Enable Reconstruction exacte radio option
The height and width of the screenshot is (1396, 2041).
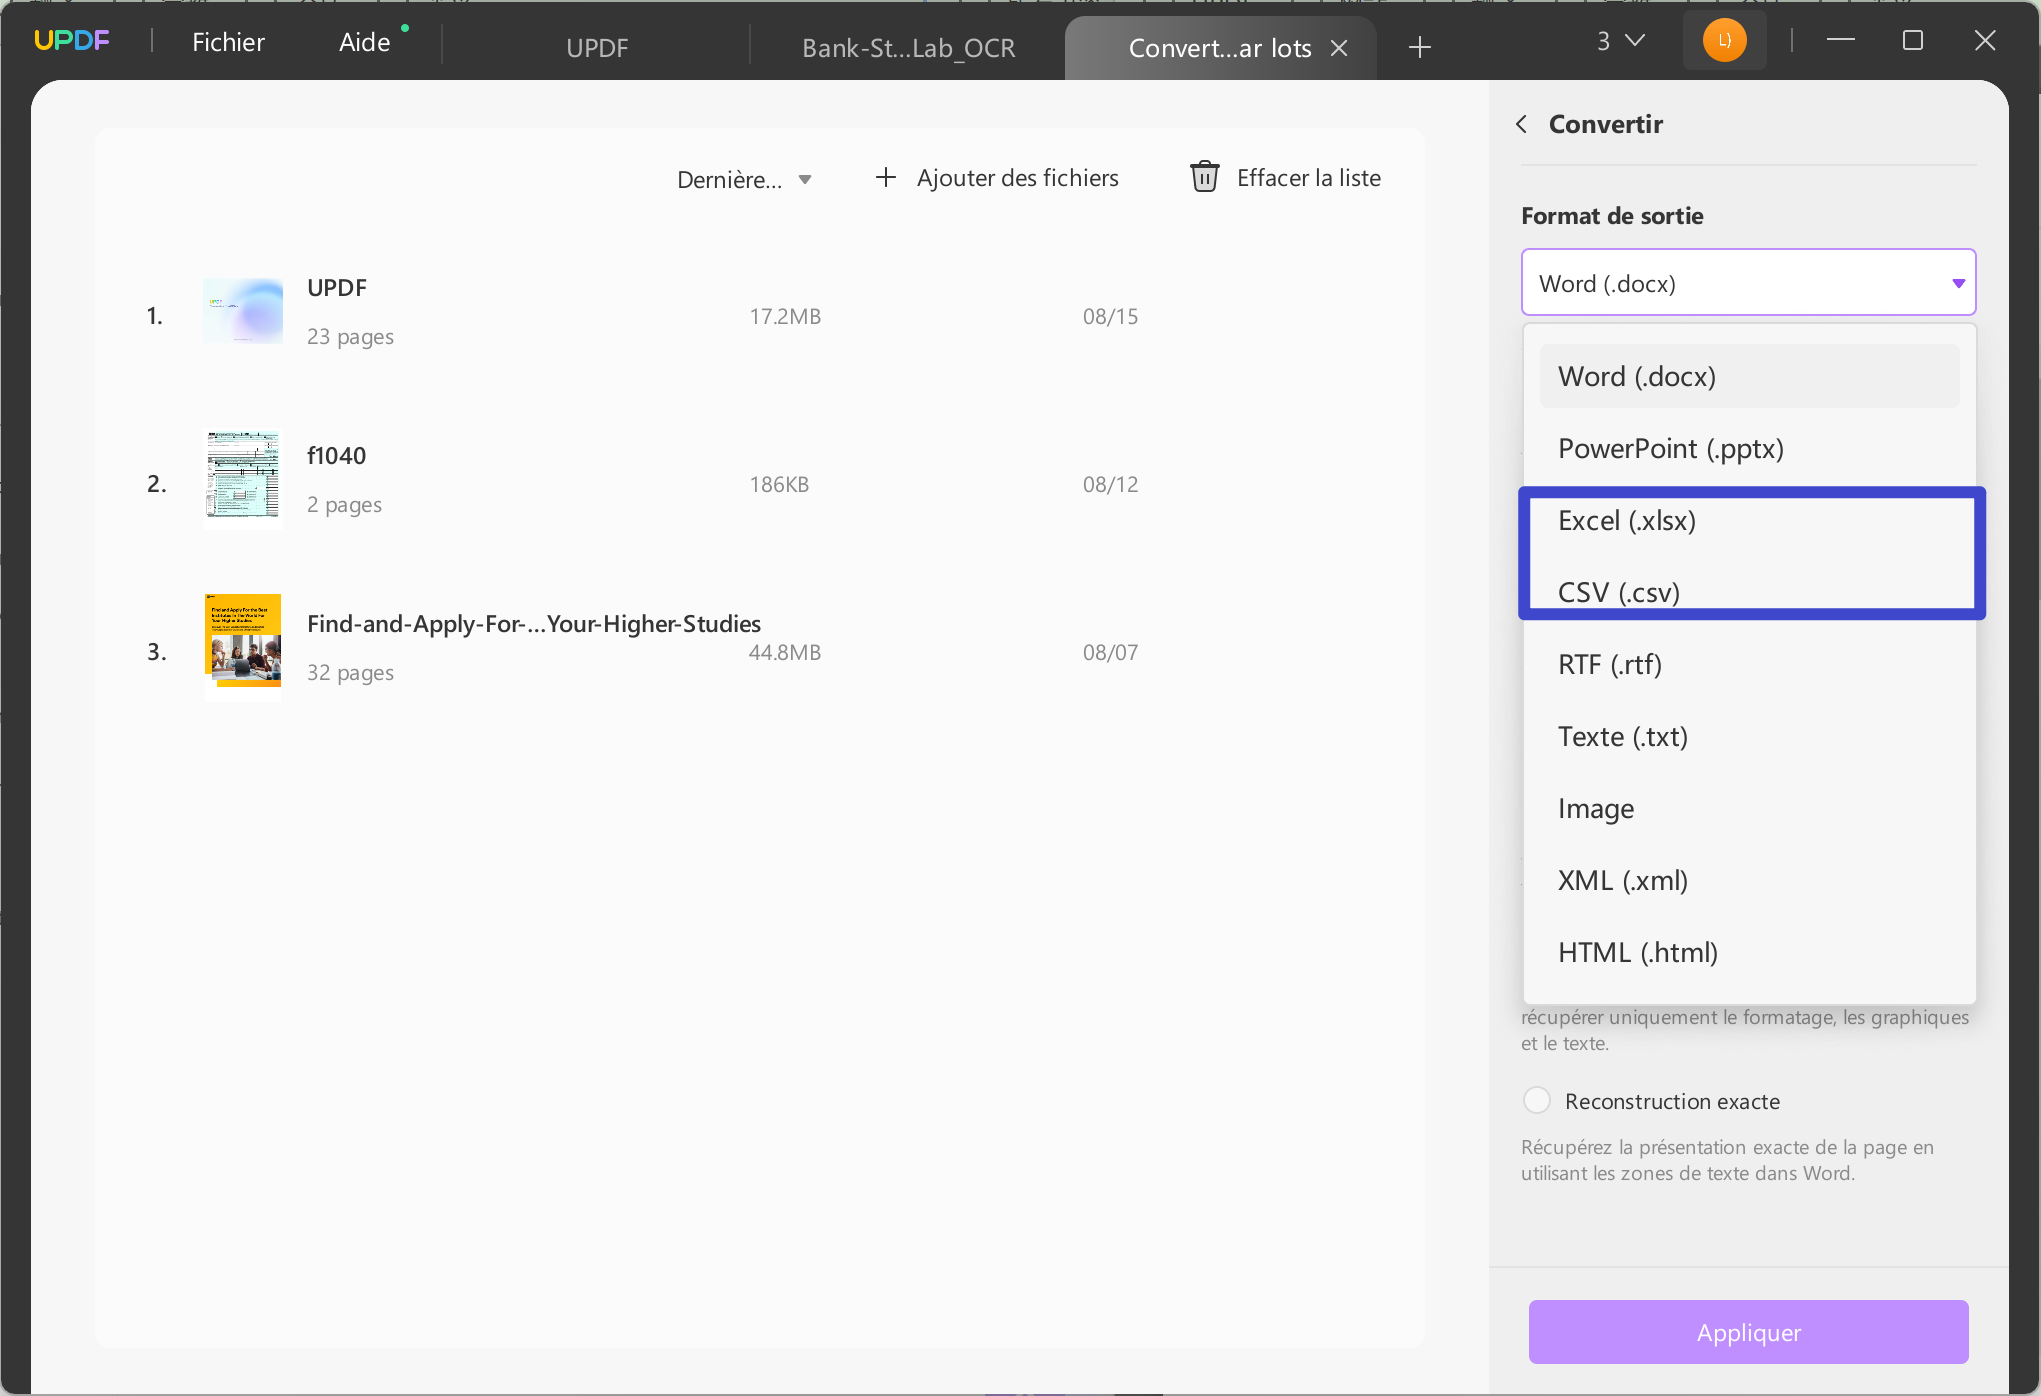(x=1537, y=1101)
